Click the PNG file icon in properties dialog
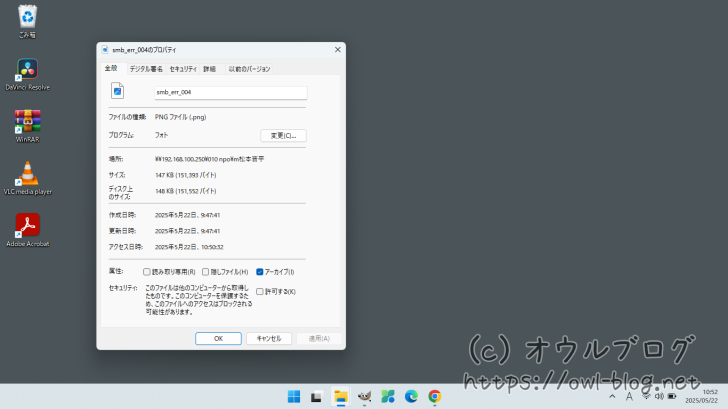The height and width of the screenshot is (409, 728). (117, 91)
